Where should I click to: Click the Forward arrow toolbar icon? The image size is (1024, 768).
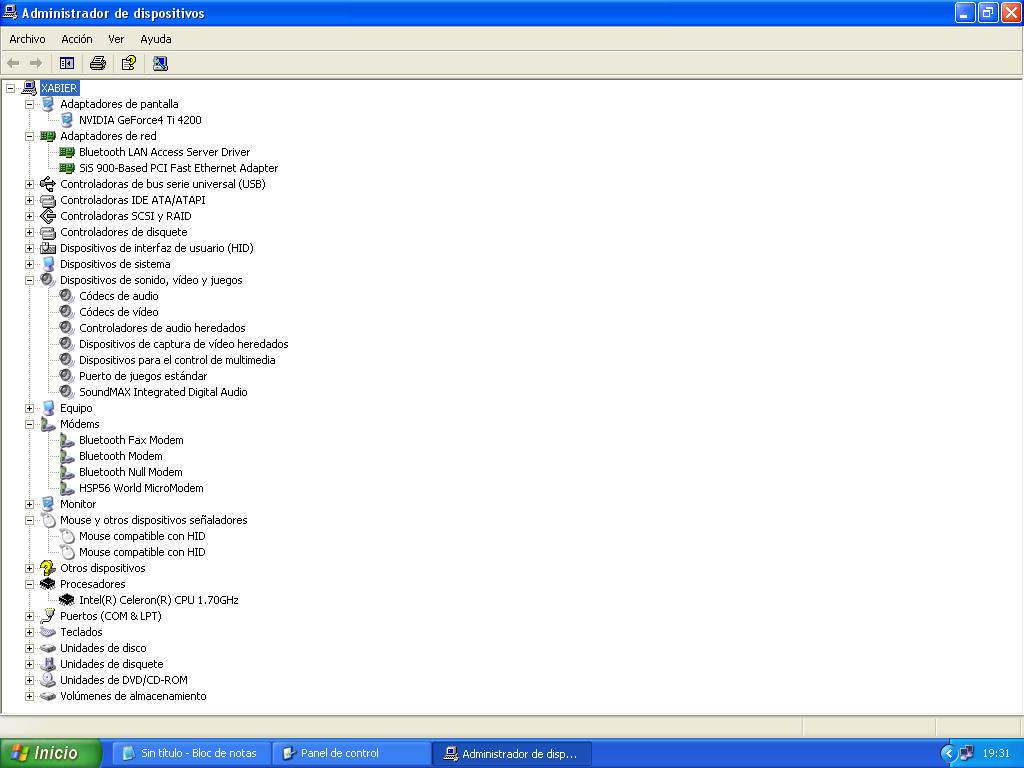(36, 63)
